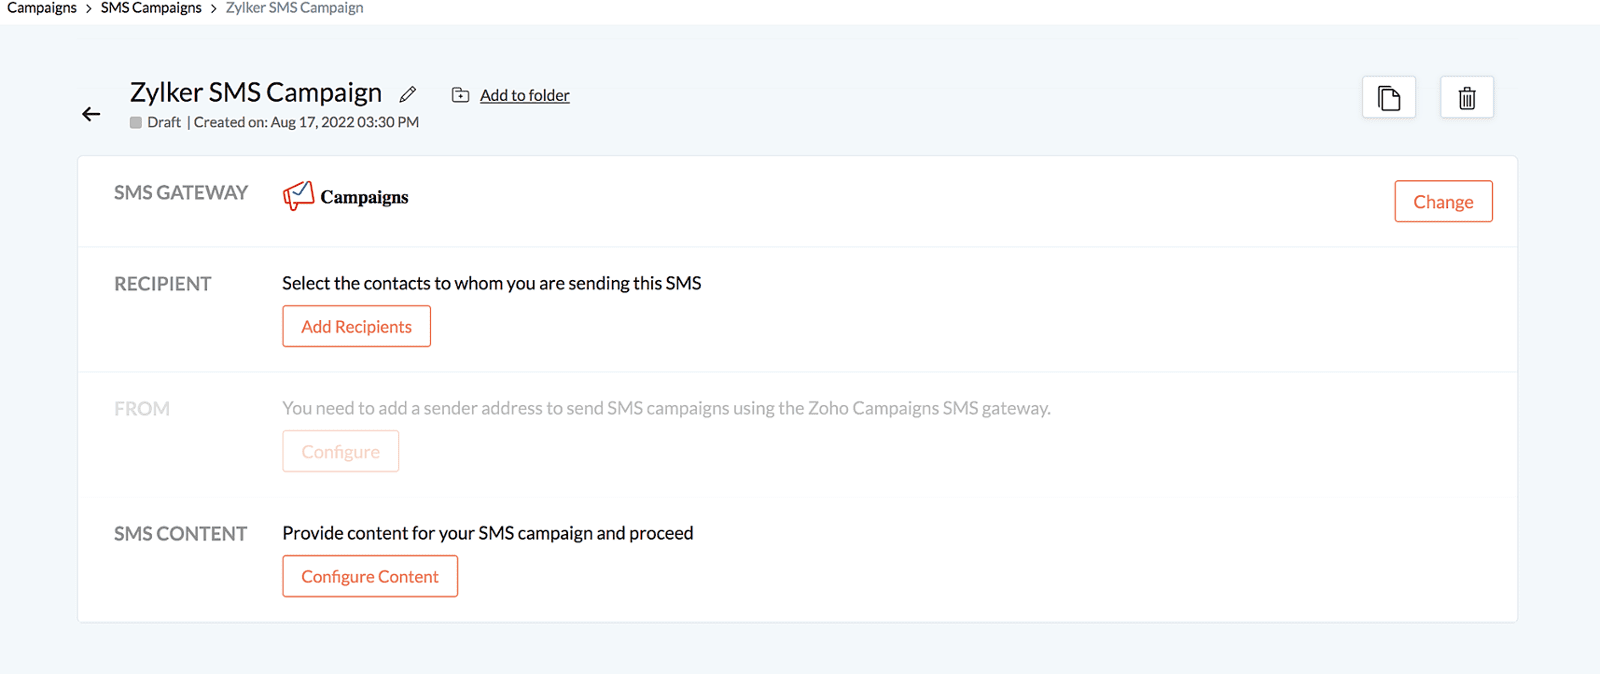Select Zylker SMS Campaign breadcrumb item
Image resolution: width=1600 pixels, height=674 pixels.
pos(294,8)
